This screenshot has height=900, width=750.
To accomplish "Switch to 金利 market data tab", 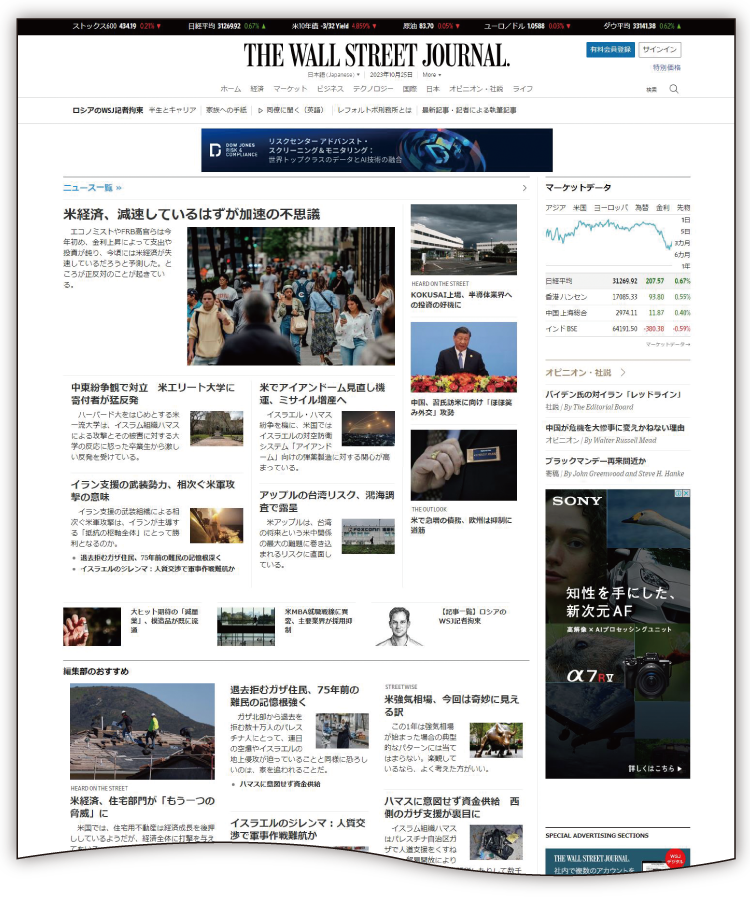I will coord(663,208).
